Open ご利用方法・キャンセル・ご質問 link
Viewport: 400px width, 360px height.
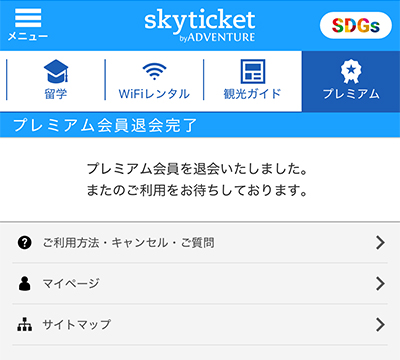click(128, 243)
